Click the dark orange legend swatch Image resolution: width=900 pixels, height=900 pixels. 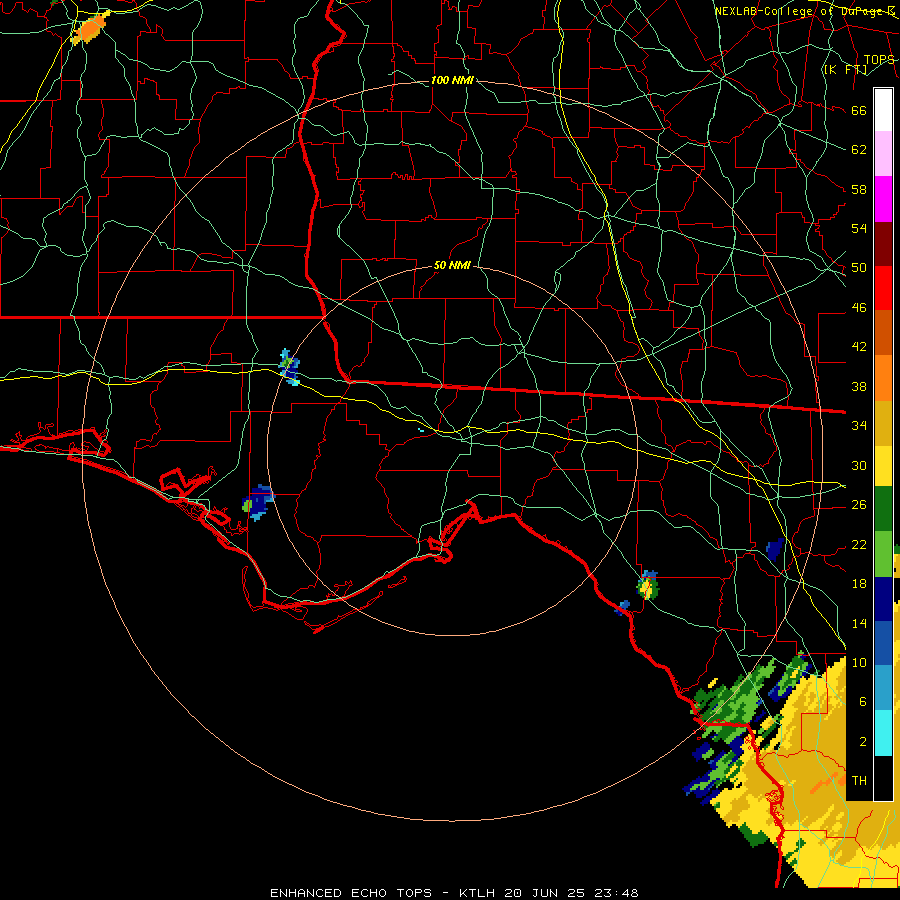point(883,333)
